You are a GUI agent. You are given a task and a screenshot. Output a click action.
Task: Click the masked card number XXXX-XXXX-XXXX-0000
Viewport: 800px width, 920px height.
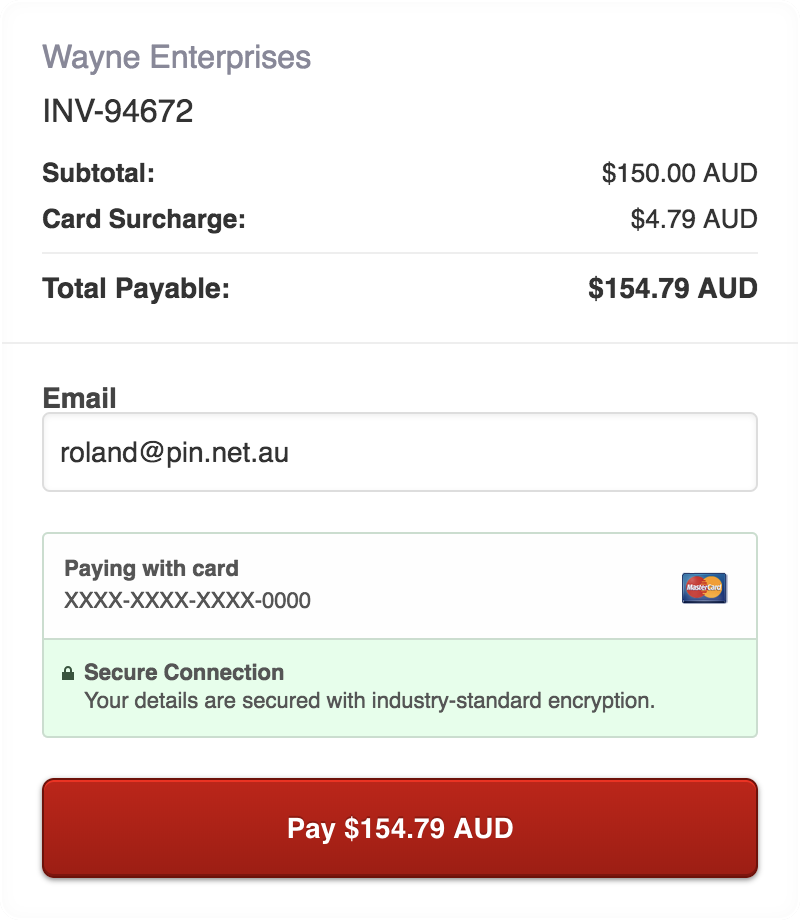pyautogui.click(x=187, y=600)
